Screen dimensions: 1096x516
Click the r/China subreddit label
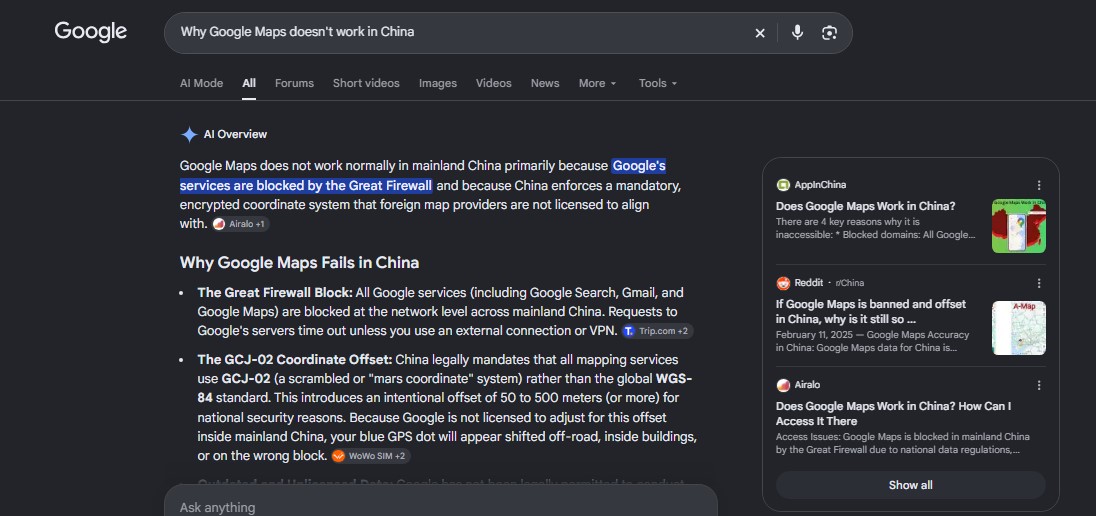coord(850,283)
